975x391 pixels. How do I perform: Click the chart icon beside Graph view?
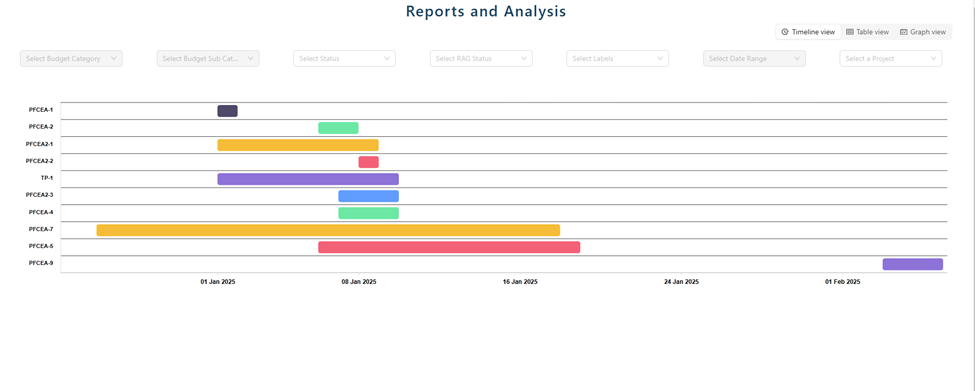point(903,32)
